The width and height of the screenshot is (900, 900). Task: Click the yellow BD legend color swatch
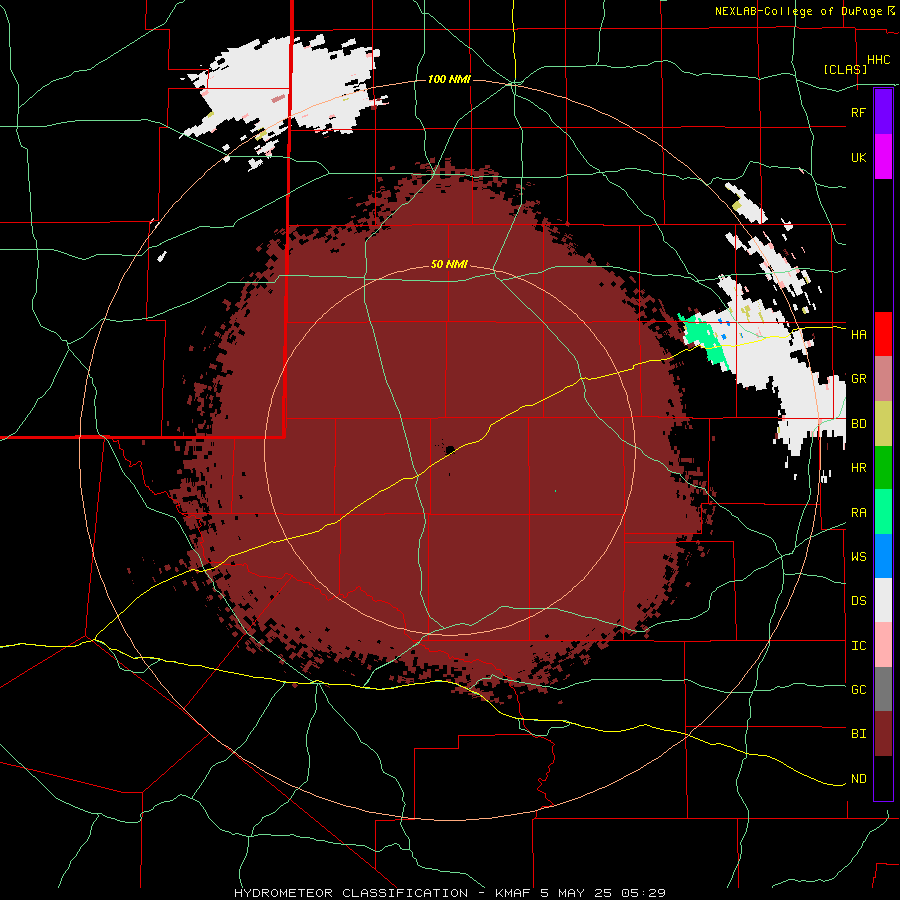pos(883,424)
